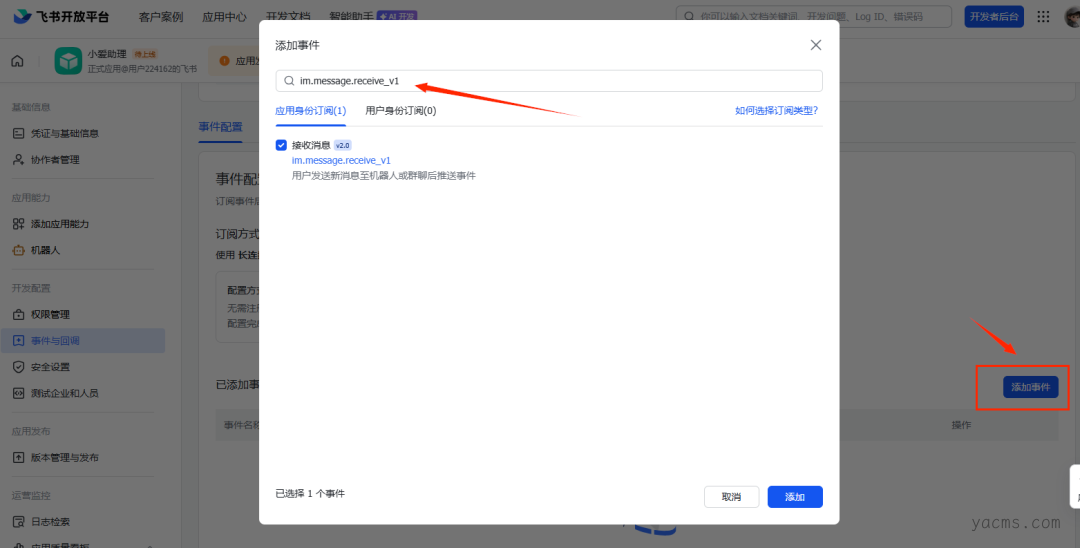1080x548 pixels.
Task: Click the 权限管理 lock icon in sidebar
Action: click(x=18, y=315)
